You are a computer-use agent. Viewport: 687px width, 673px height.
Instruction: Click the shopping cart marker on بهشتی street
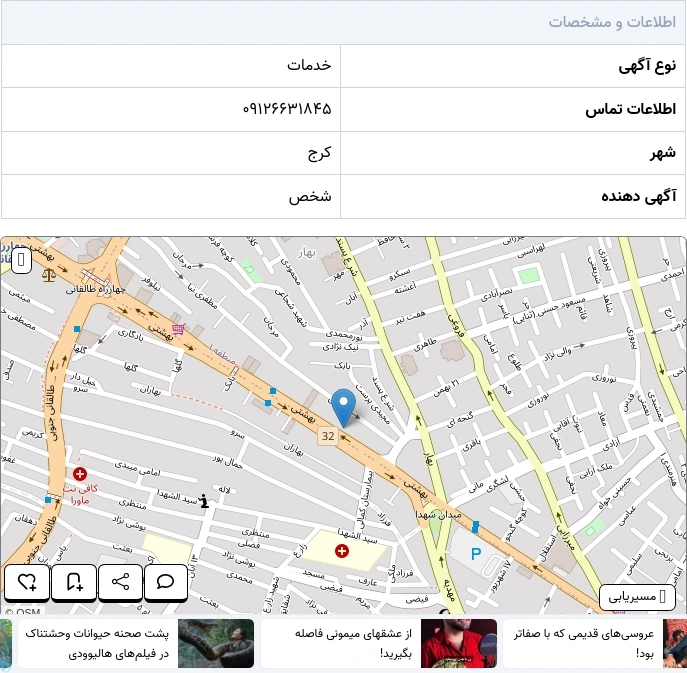click(x=179, y=329)
